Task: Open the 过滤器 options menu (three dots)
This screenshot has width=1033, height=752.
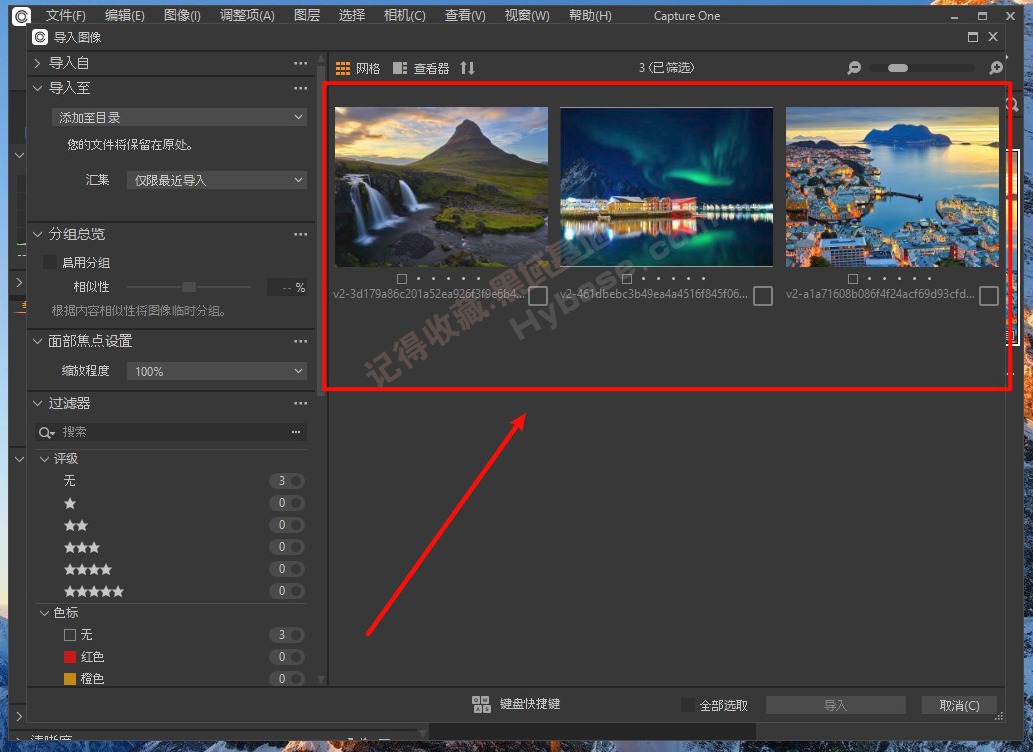Action: click(x=300, y=403)
